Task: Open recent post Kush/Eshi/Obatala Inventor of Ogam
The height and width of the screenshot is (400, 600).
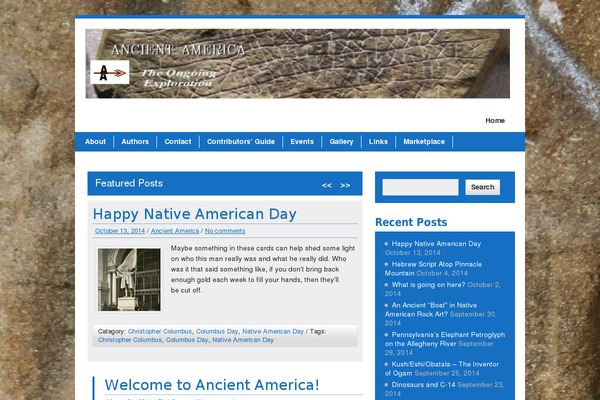Action: click(442, 369)
